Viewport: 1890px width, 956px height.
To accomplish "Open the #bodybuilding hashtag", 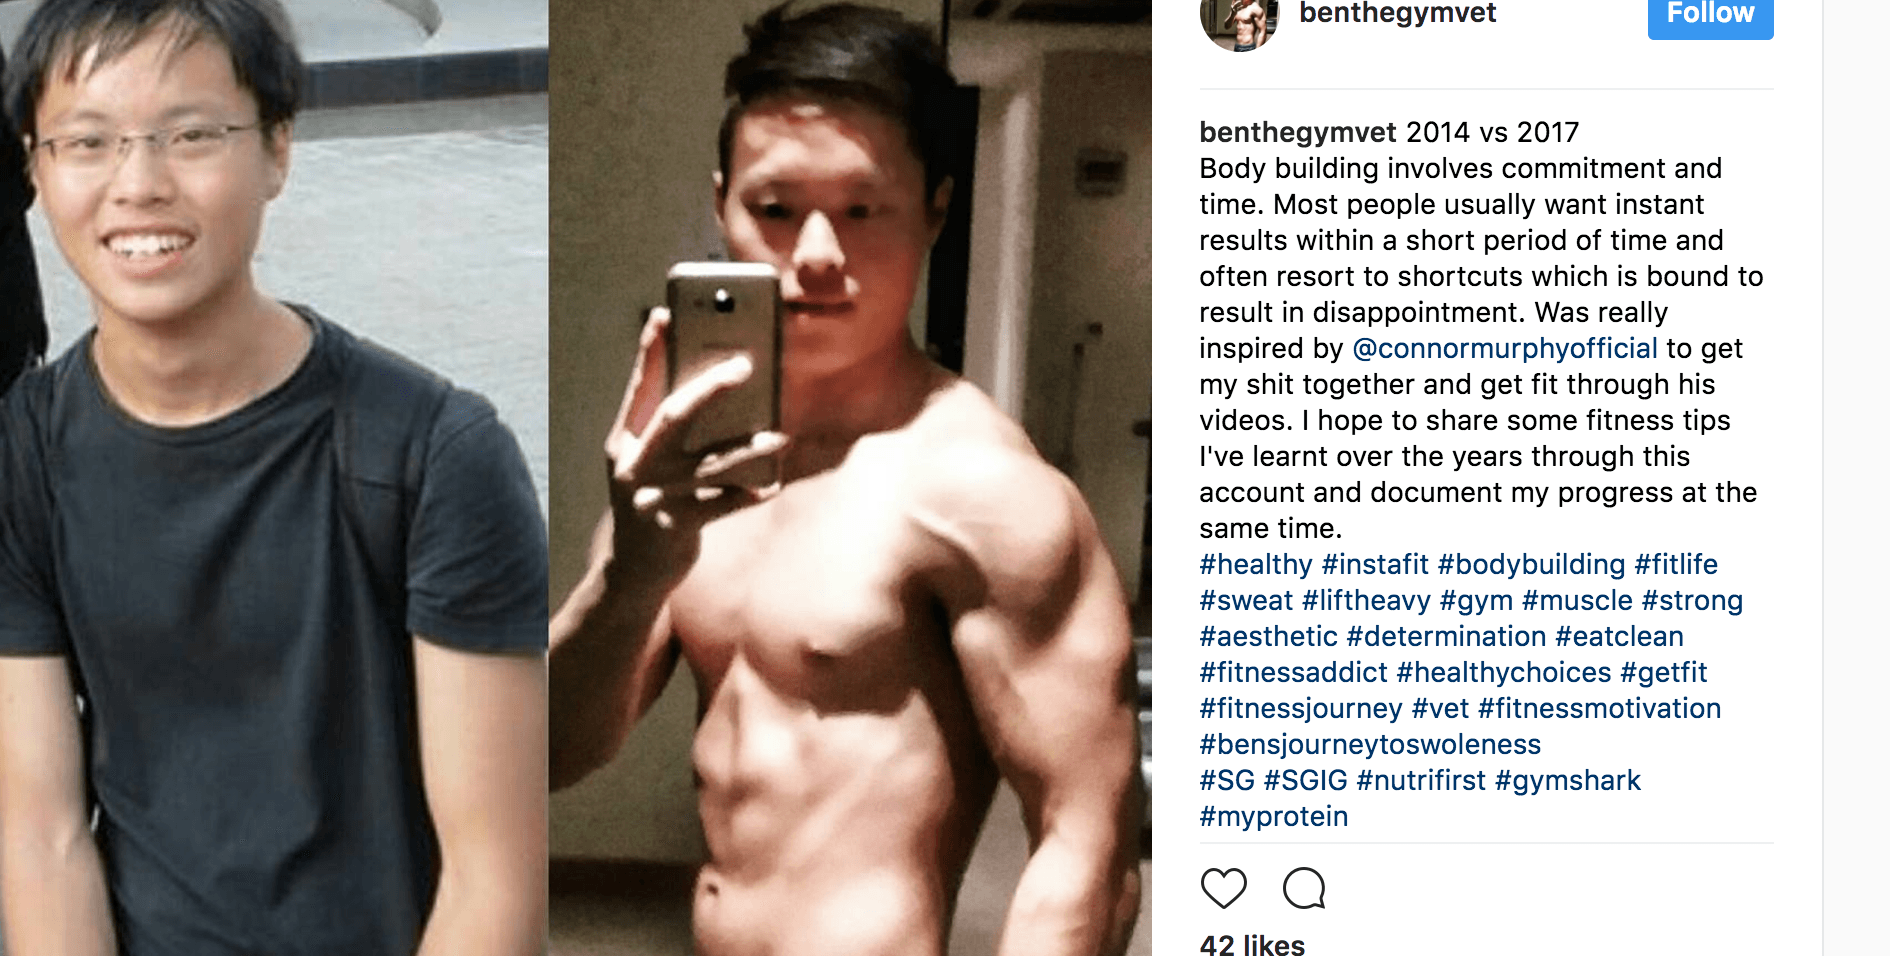I will click(x=1531, y=564).
